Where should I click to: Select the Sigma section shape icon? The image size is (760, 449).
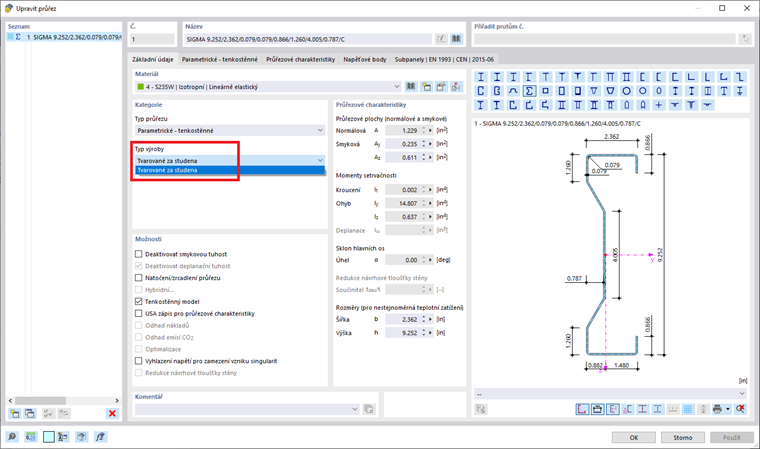pyautogui.click(x=529, y=91)
